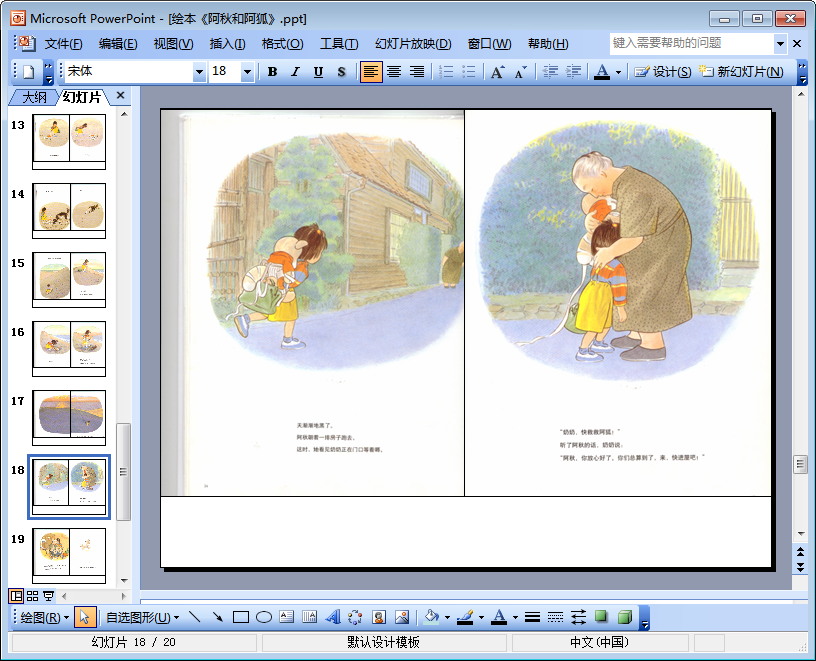The width and height of the screenshot is (816, 661).
Task: Select the Line drawing tool
Action: (195, 618)
